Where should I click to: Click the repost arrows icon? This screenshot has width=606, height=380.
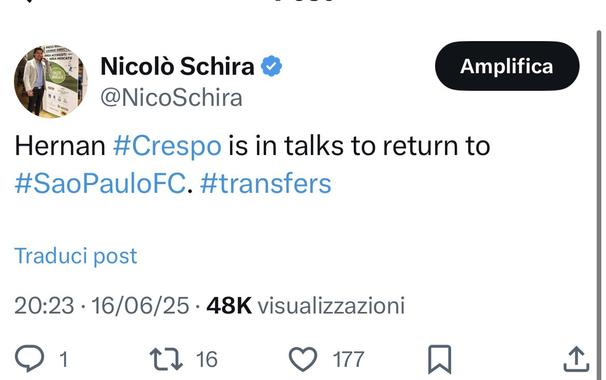(x=167, y=359)
